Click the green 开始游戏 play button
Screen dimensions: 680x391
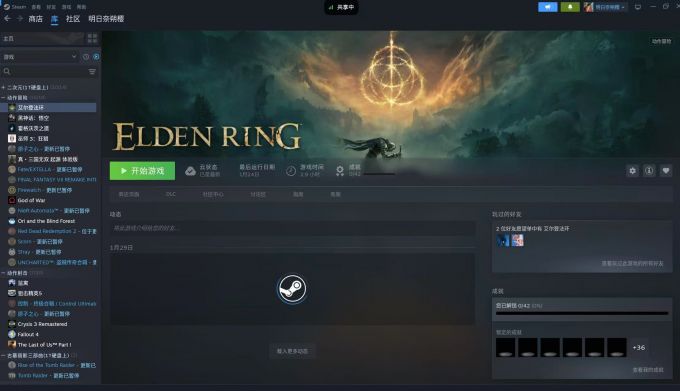point(142,171)
